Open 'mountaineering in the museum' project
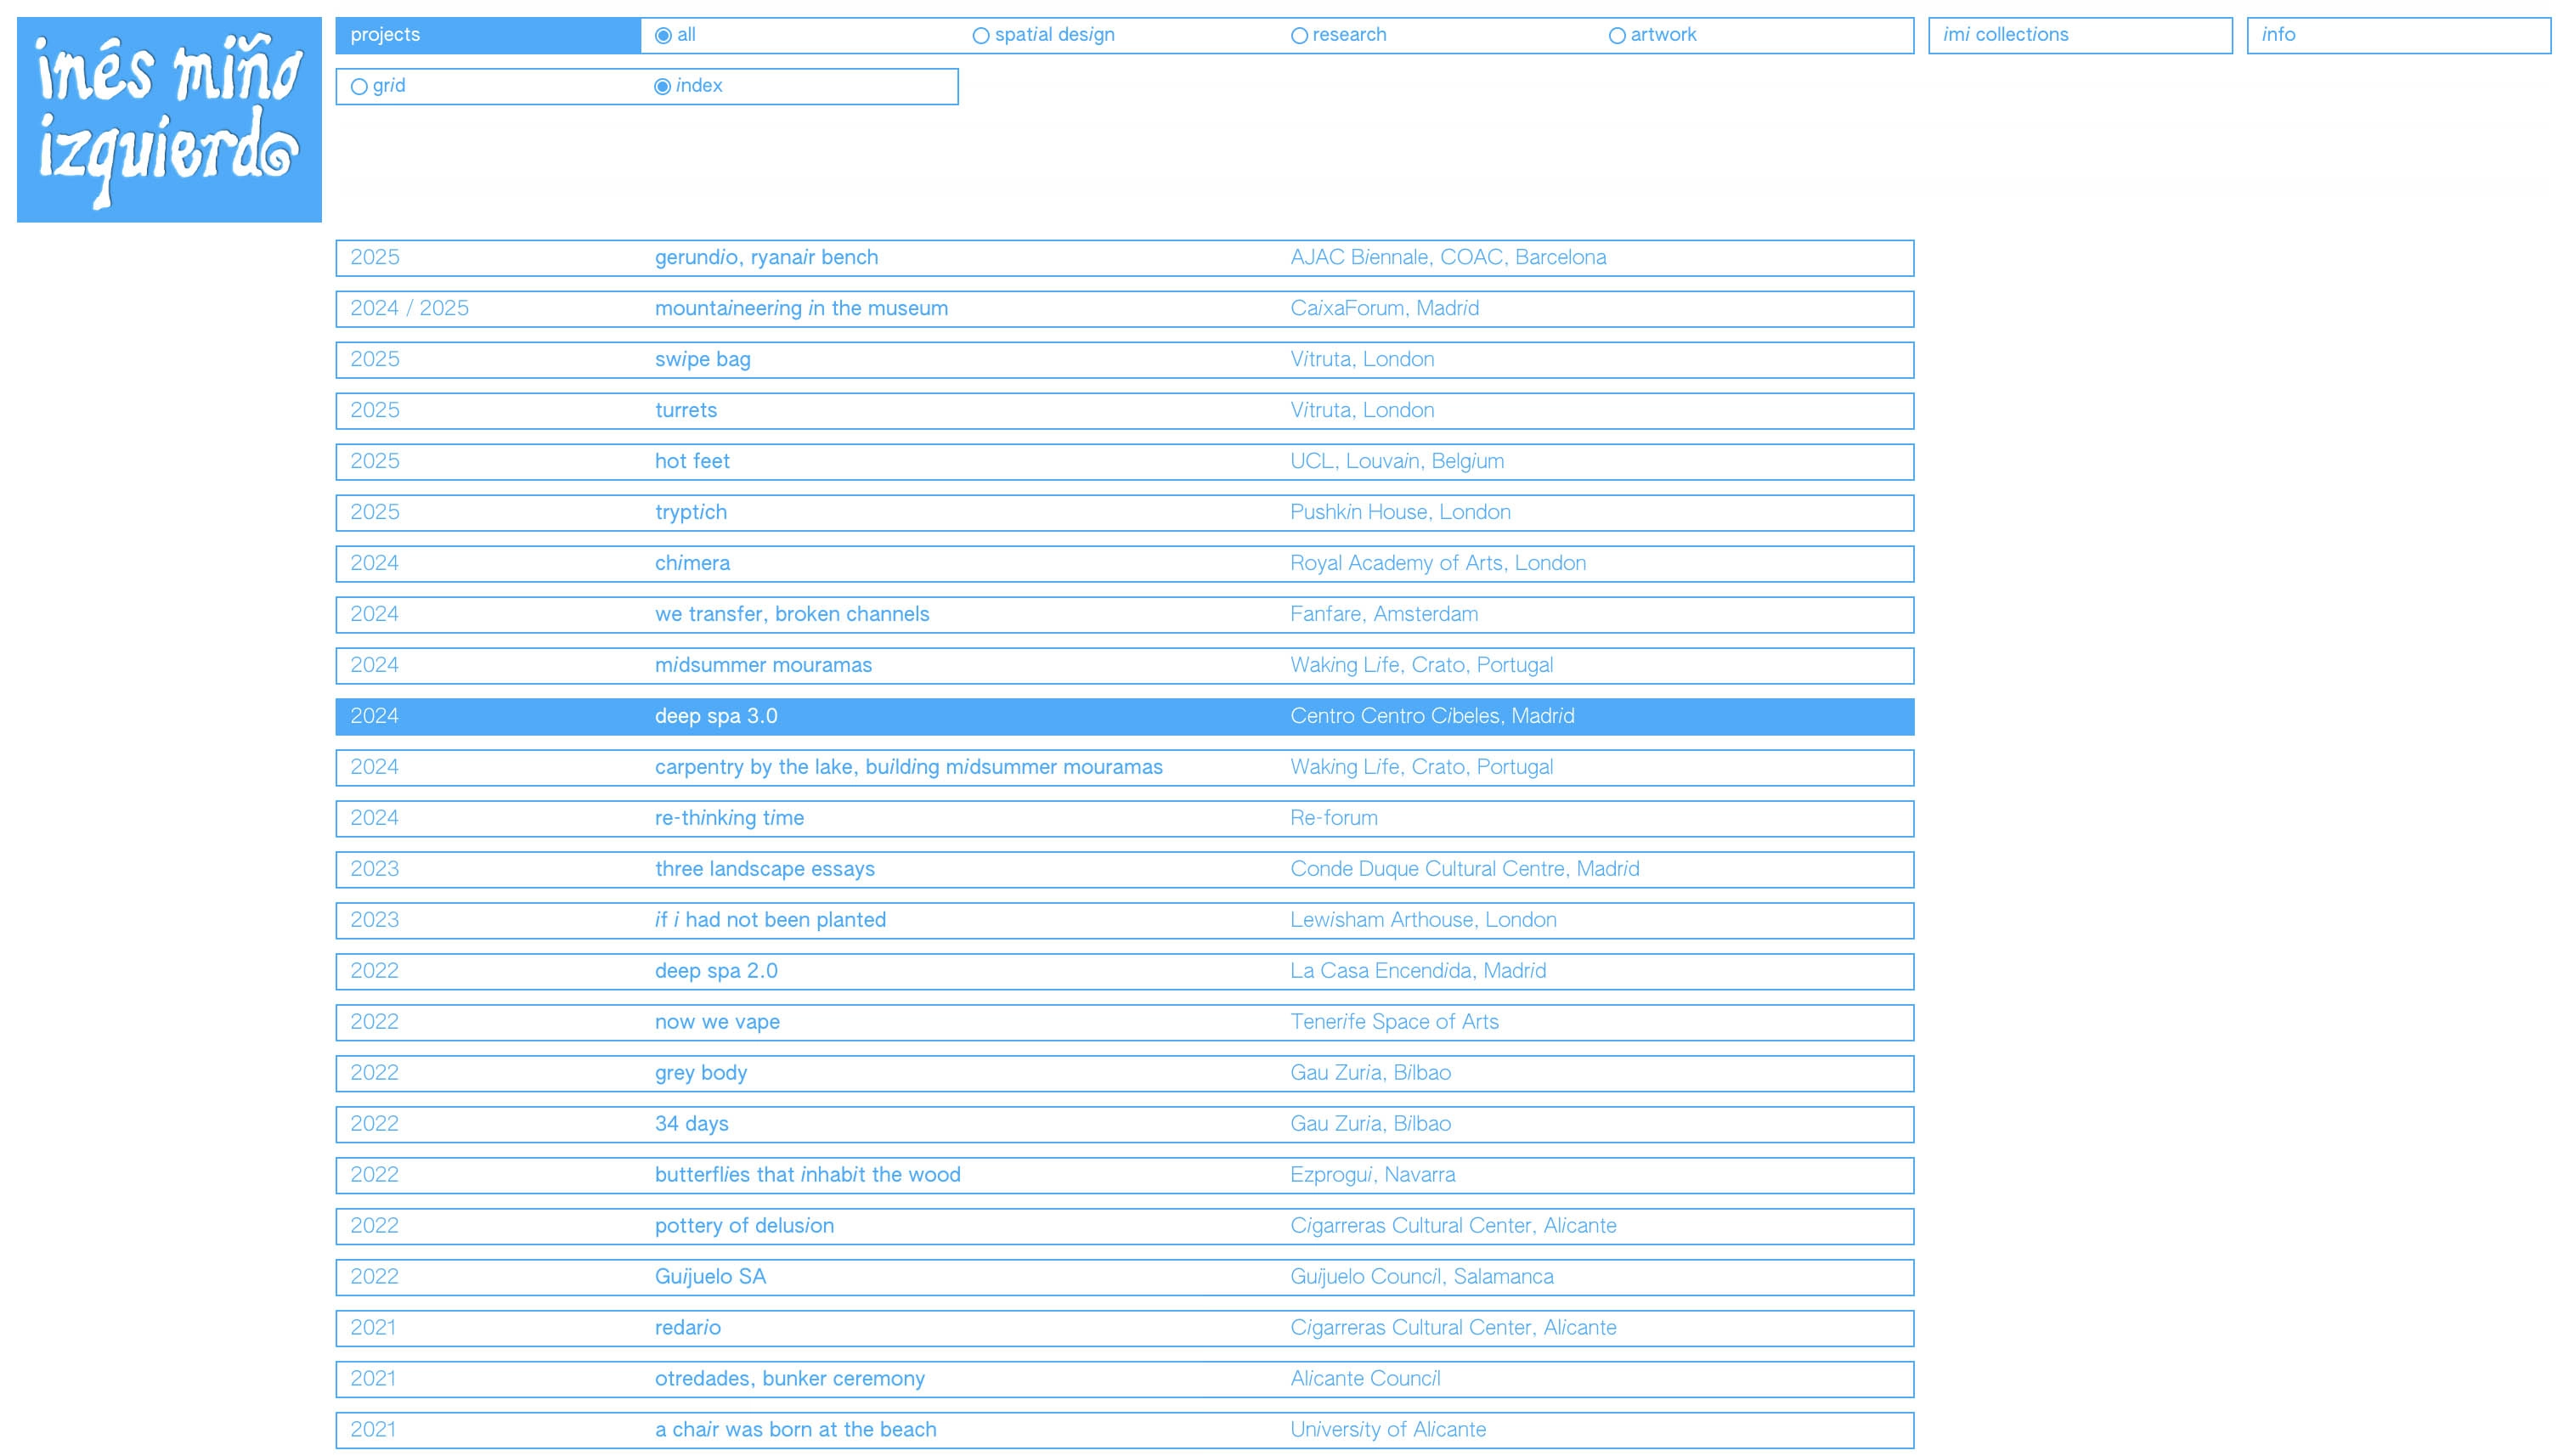 tap(801, 309)
